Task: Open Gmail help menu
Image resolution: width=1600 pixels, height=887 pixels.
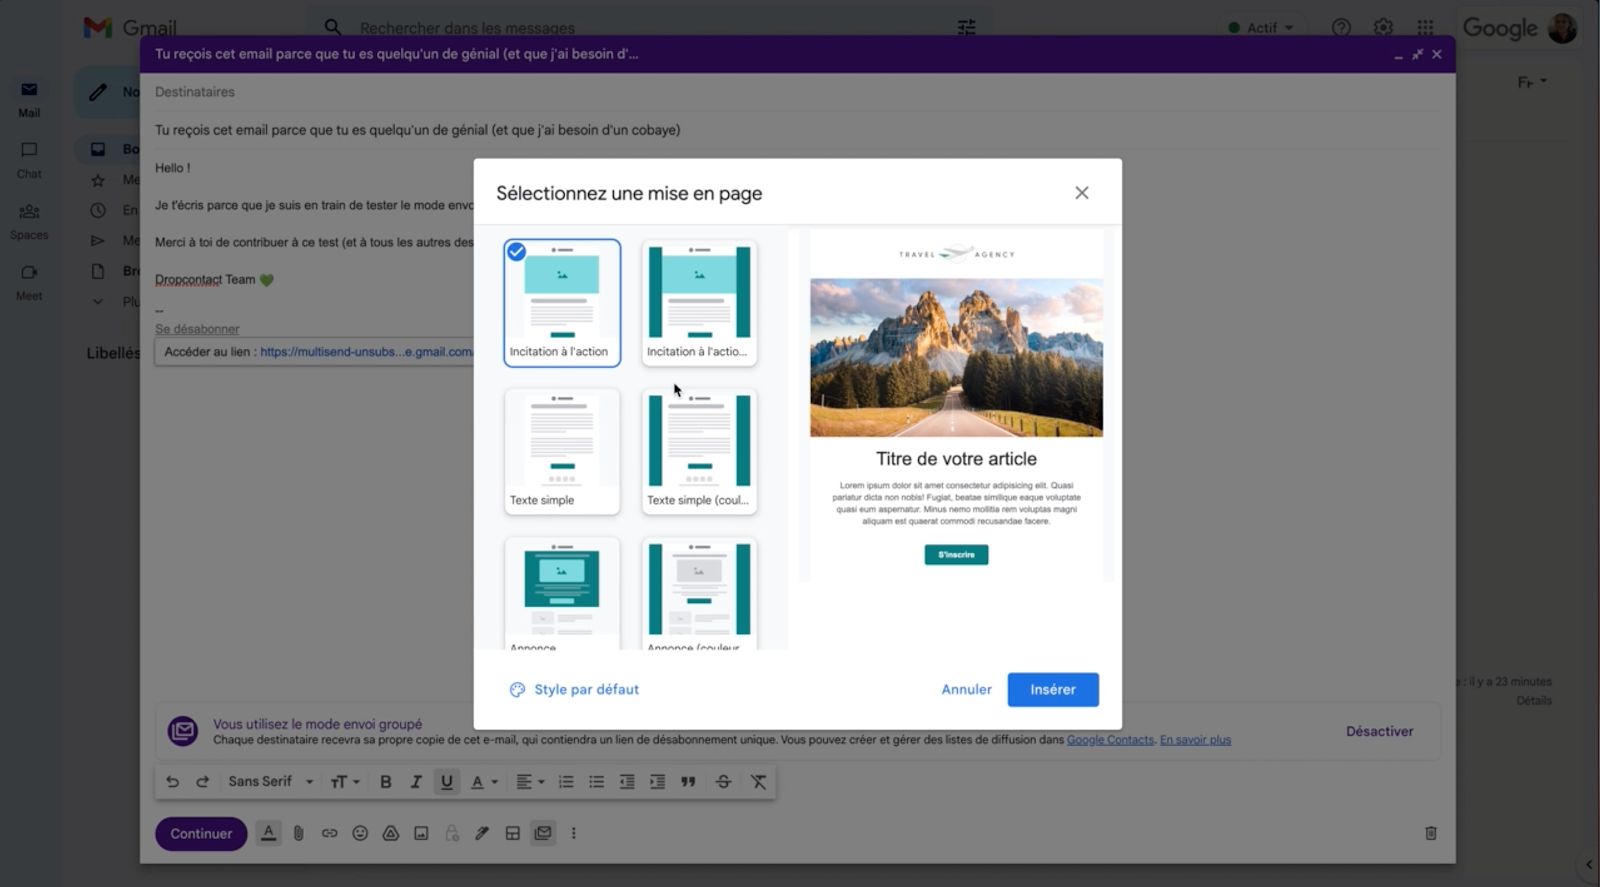Action: (x=1341, y=28)
